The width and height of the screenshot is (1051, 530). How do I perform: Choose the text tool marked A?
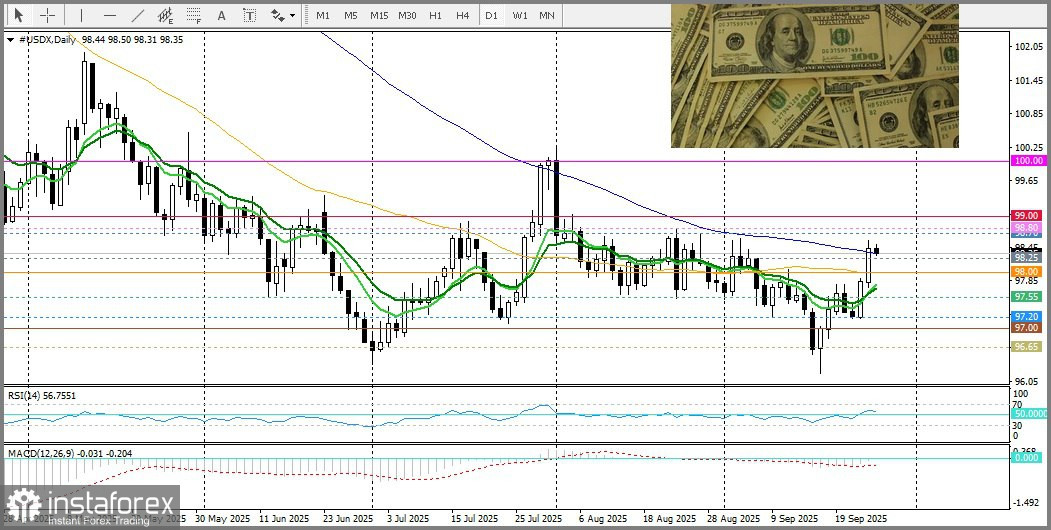[221, 15]
